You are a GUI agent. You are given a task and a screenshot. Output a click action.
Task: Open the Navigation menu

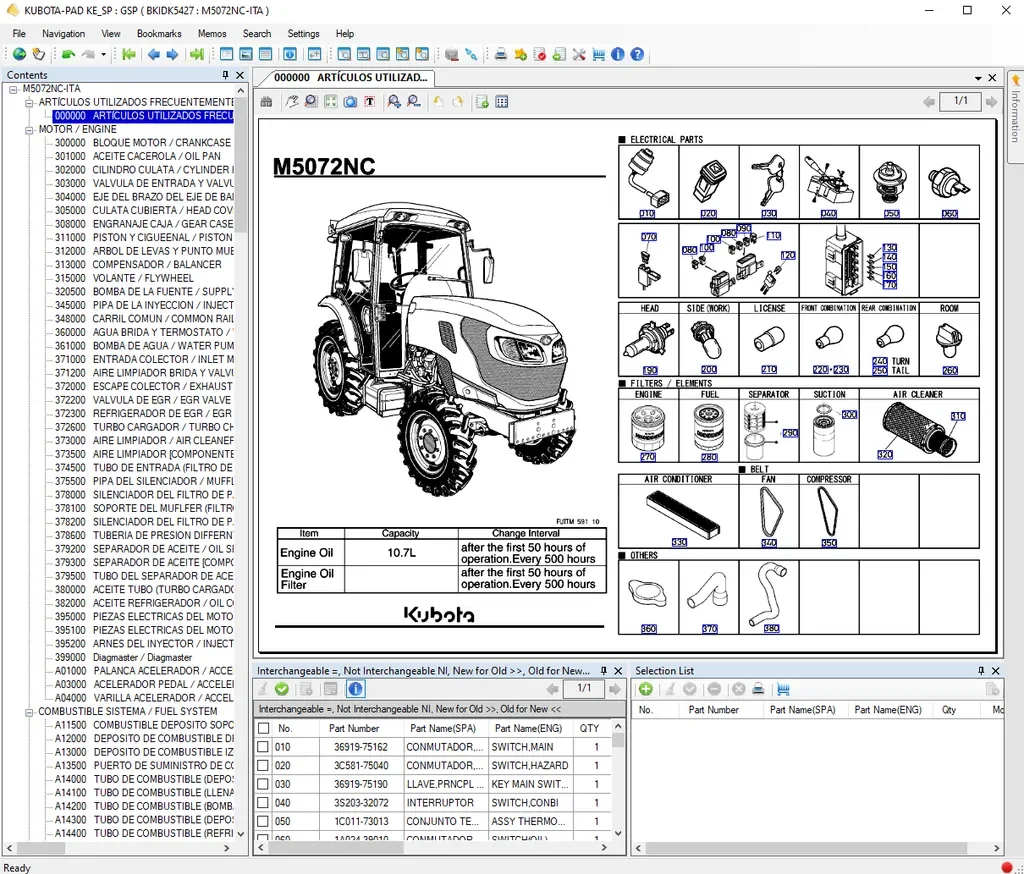coord(63,33)
